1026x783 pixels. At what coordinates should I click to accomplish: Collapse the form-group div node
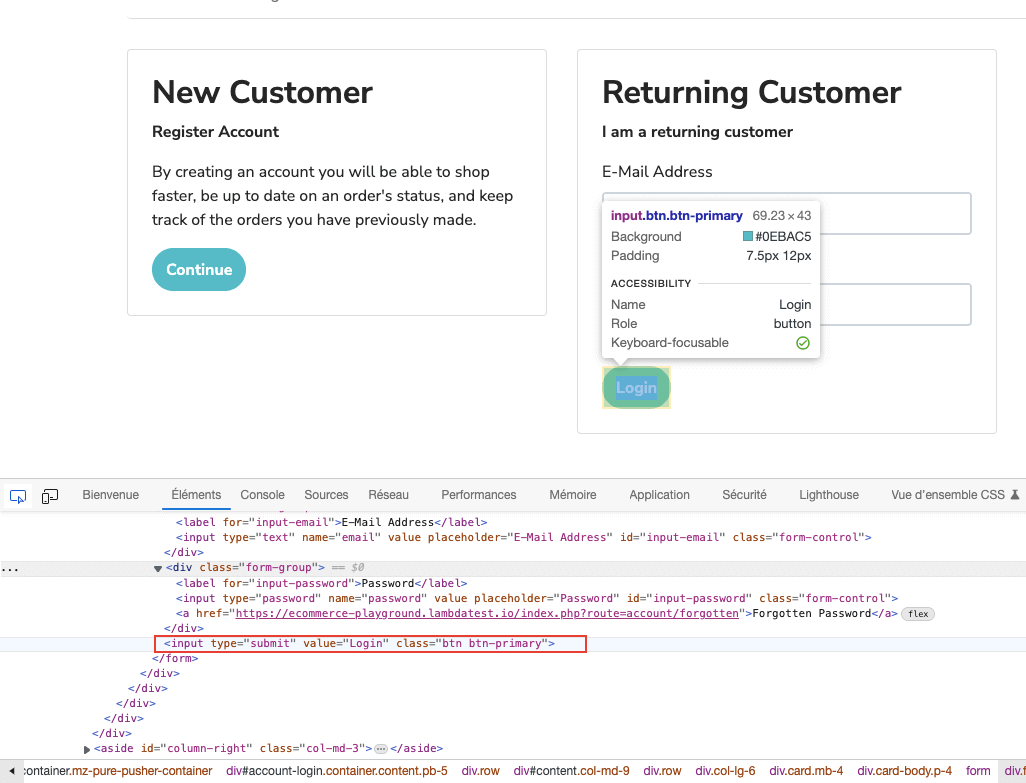[158, 568]
